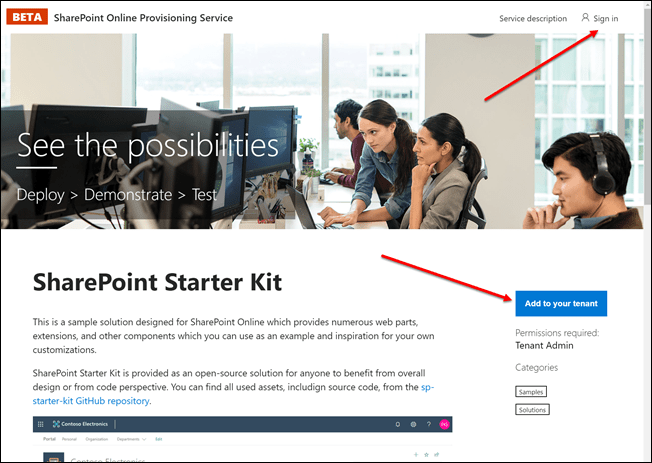
Task: Select the Organization navigation item
Action: coord(96,439)
